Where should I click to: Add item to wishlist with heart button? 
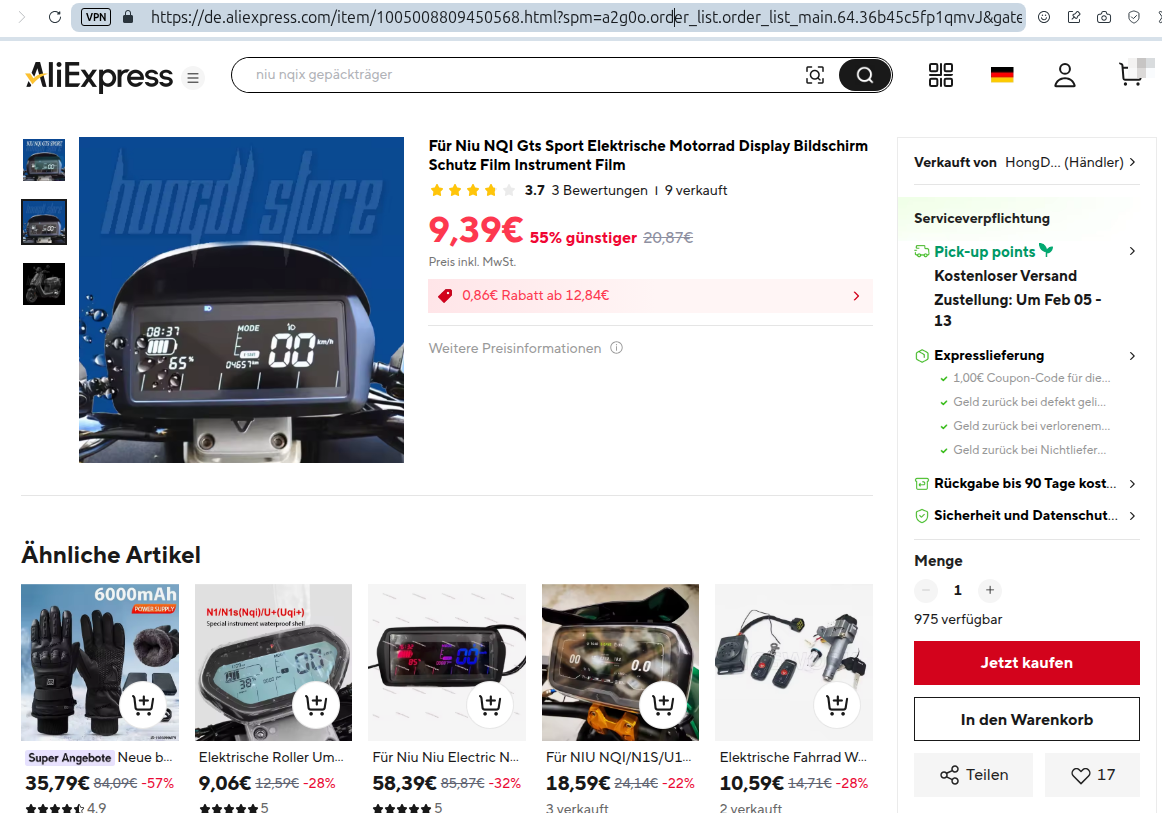pyautogui.click(x=1092, y=775)
